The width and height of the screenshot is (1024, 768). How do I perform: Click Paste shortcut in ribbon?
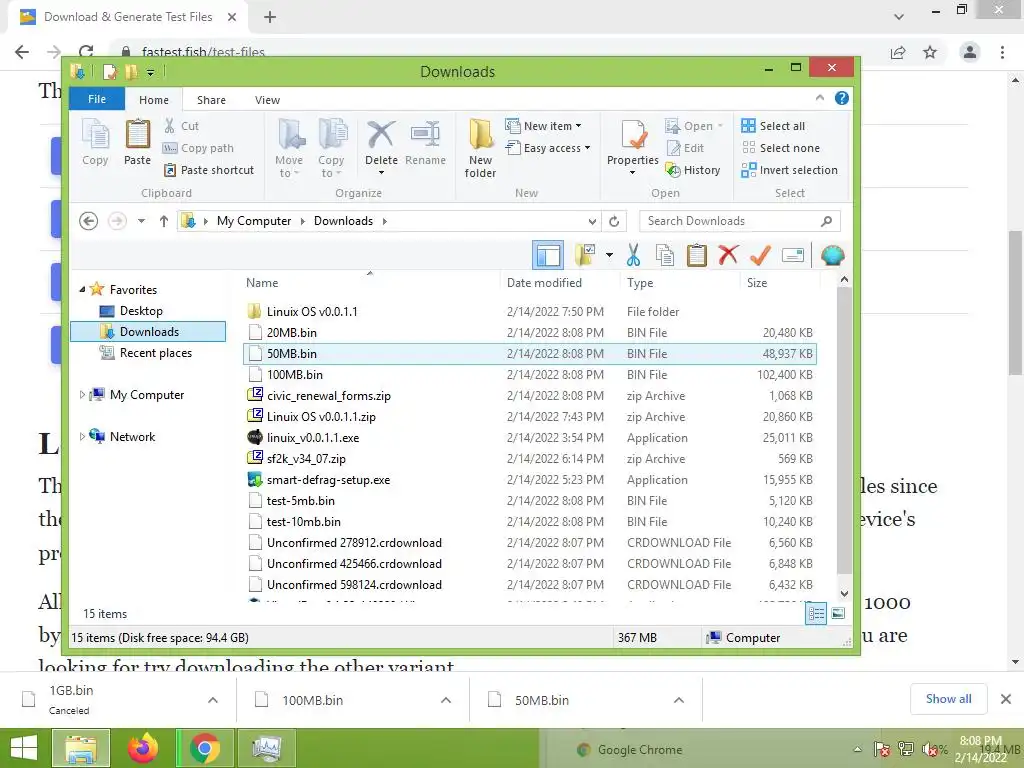coord(208,170)
